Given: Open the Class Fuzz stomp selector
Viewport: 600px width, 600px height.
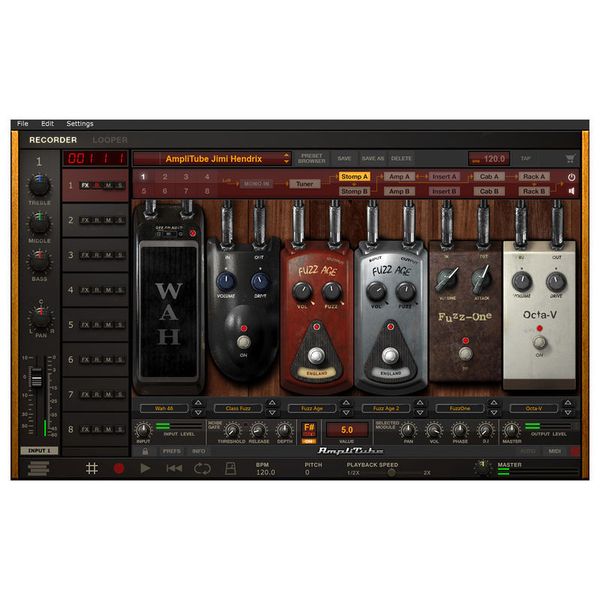Looking at the screenshot, I should [238, 408].
